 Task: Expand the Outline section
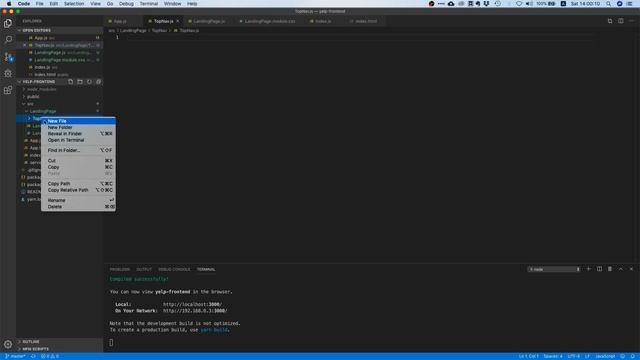point(60,342)
